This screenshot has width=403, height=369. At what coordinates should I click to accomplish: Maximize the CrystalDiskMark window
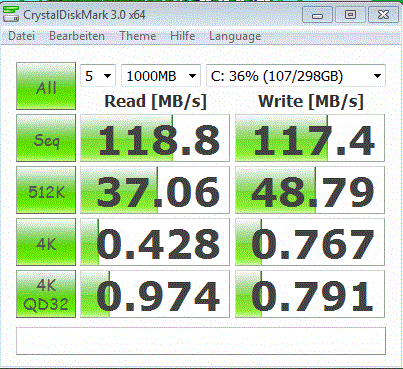tap(350, 15)
